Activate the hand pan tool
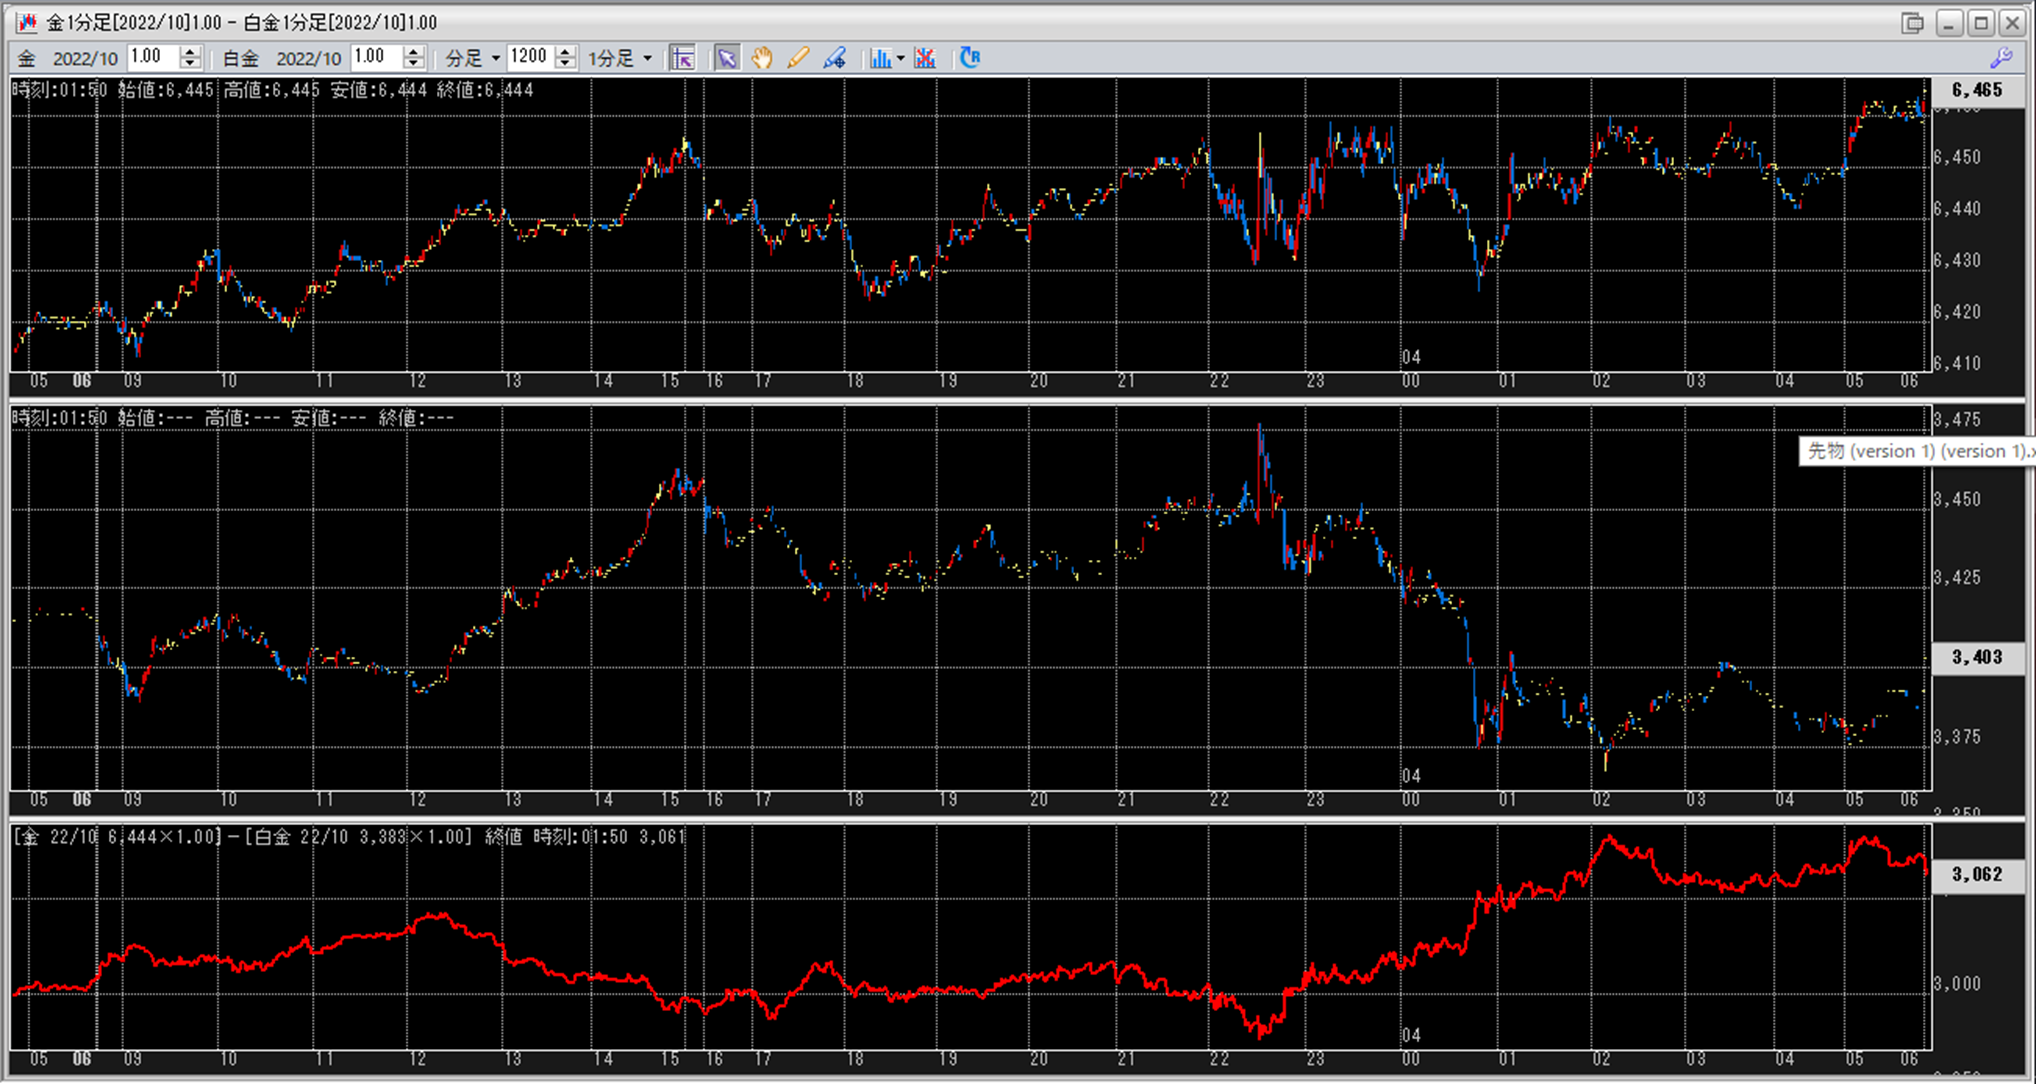This screenshot has height=1084, width=2036. [x=762, y=58]
